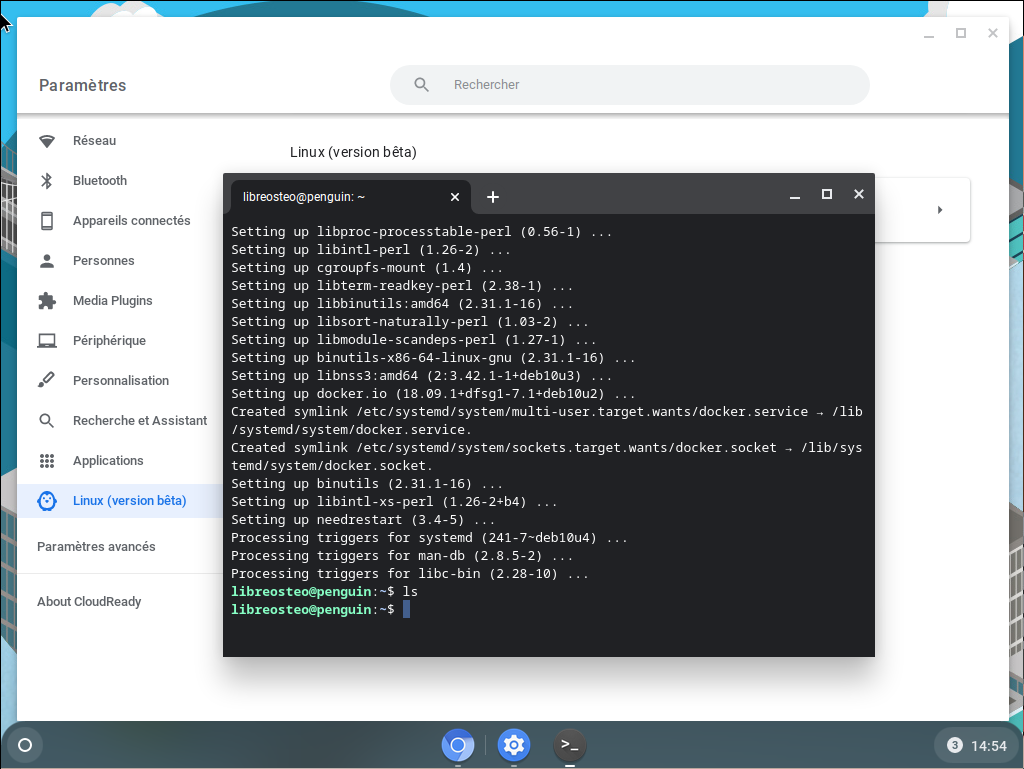
Task: Open Settings gear icon on the shelf
Action: pyautogui.click(x=514, y=745)
